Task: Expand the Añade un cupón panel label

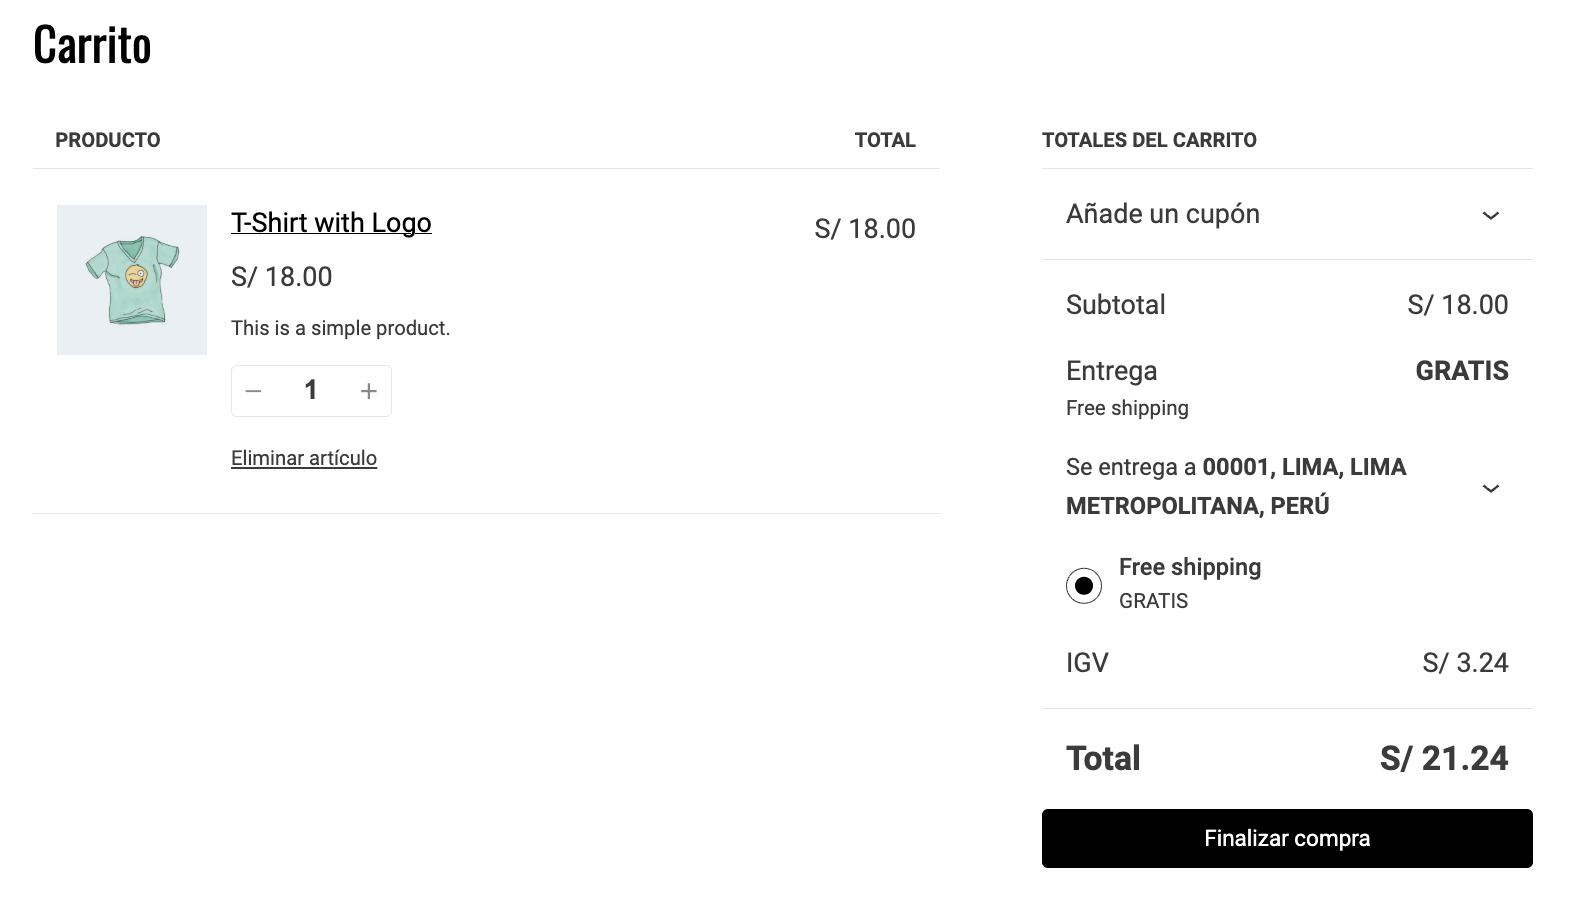Action: click(1163, 214)
